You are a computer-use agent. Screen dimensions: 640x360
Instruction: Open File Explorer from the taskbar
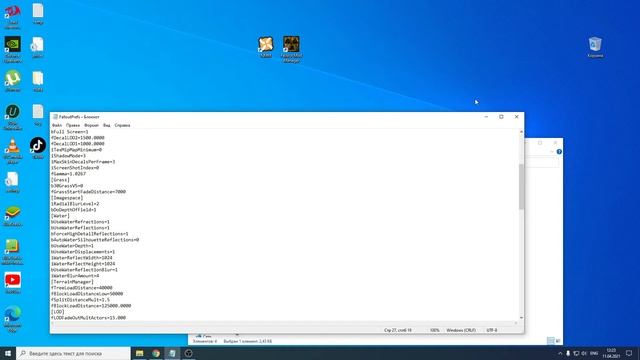pyautogui.click(x=140, y=353)
